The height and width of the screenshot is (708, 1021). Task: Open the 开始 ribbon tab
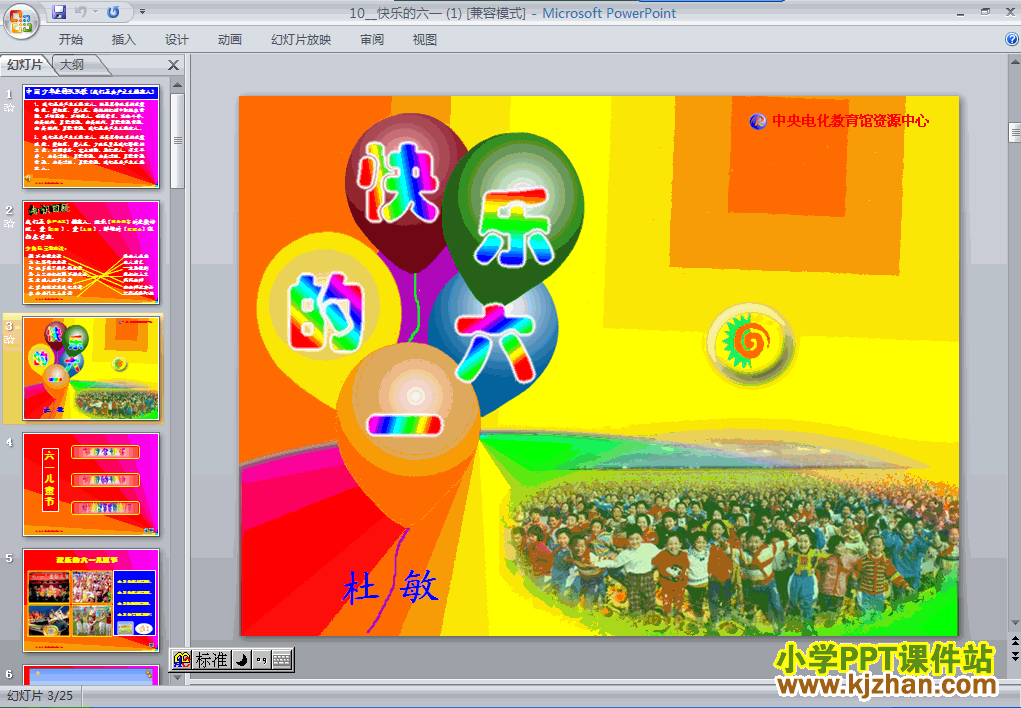[x=70, y=40]
